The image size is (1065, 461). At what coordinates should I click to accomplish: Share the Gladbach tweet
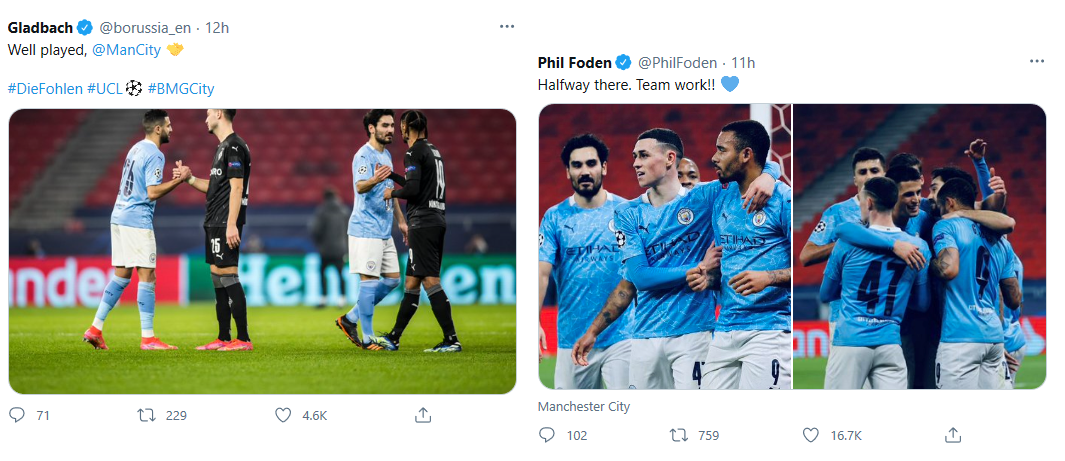[423, 415]
